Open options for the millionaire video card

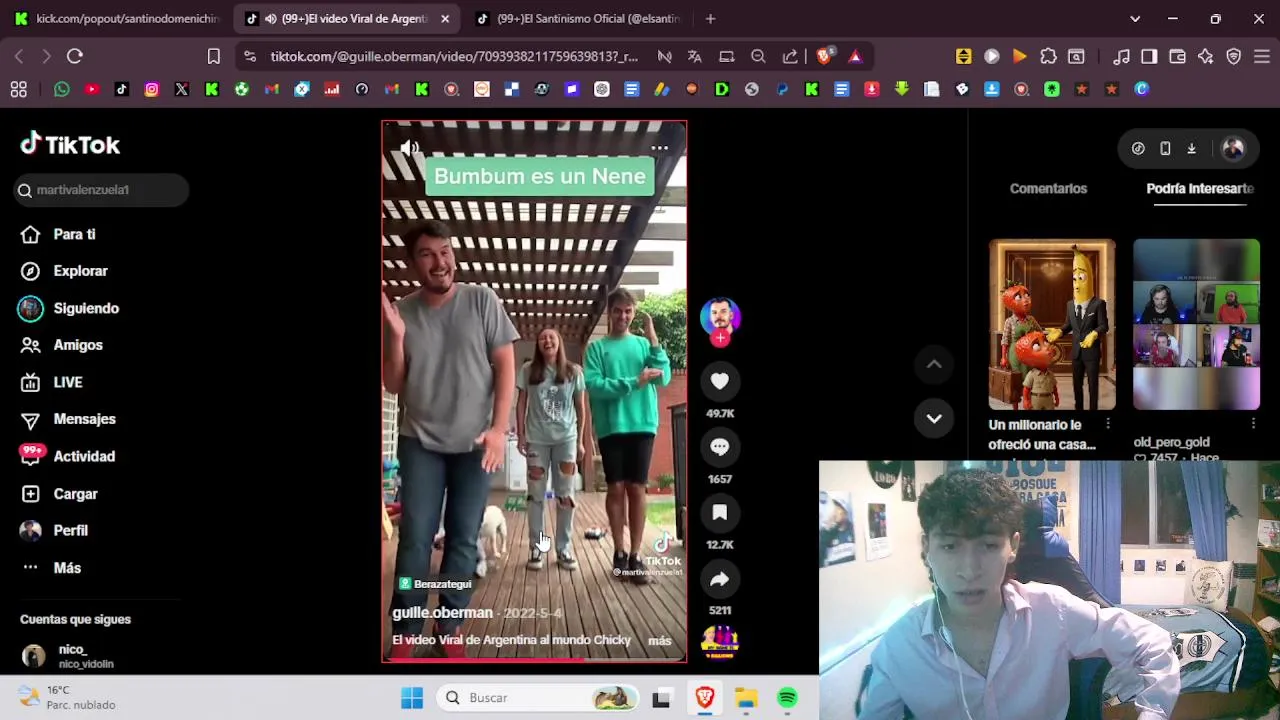pyautogui.click(x=1108, y=424)
